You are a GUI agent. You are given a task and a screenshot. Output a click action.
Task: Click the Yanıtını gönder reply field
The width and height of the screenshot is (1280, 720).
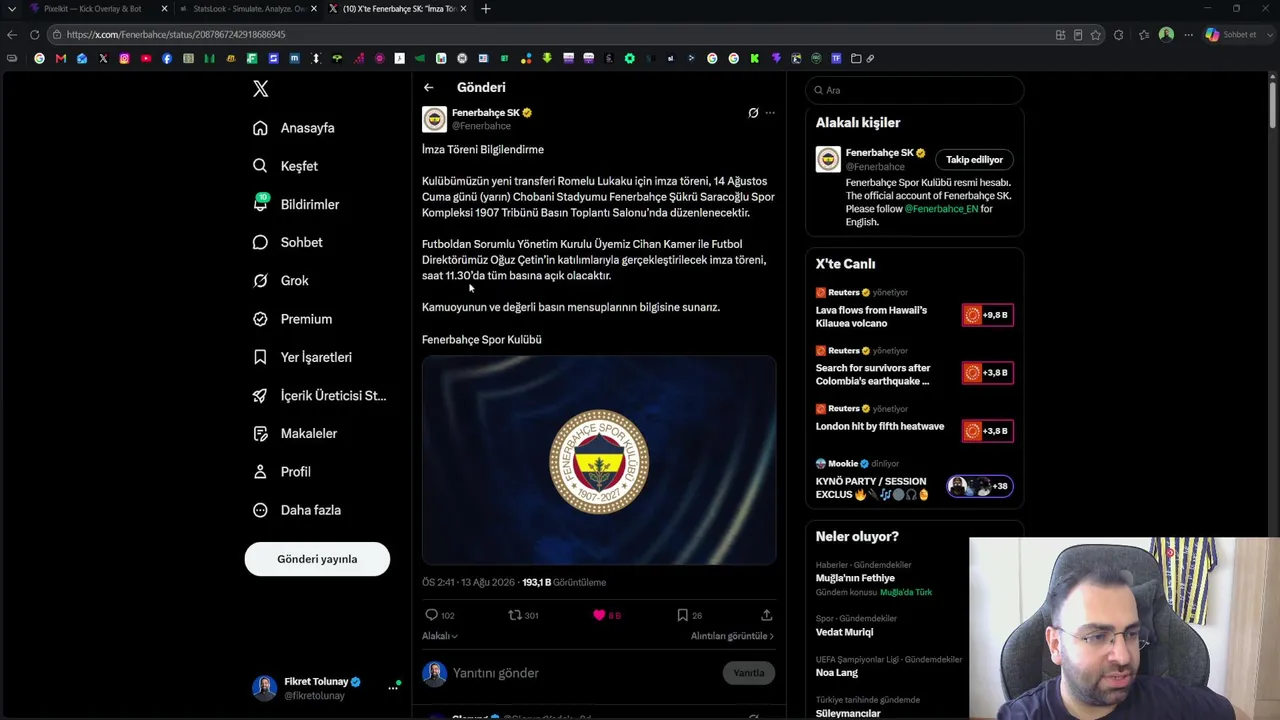[x=585, y=673]
